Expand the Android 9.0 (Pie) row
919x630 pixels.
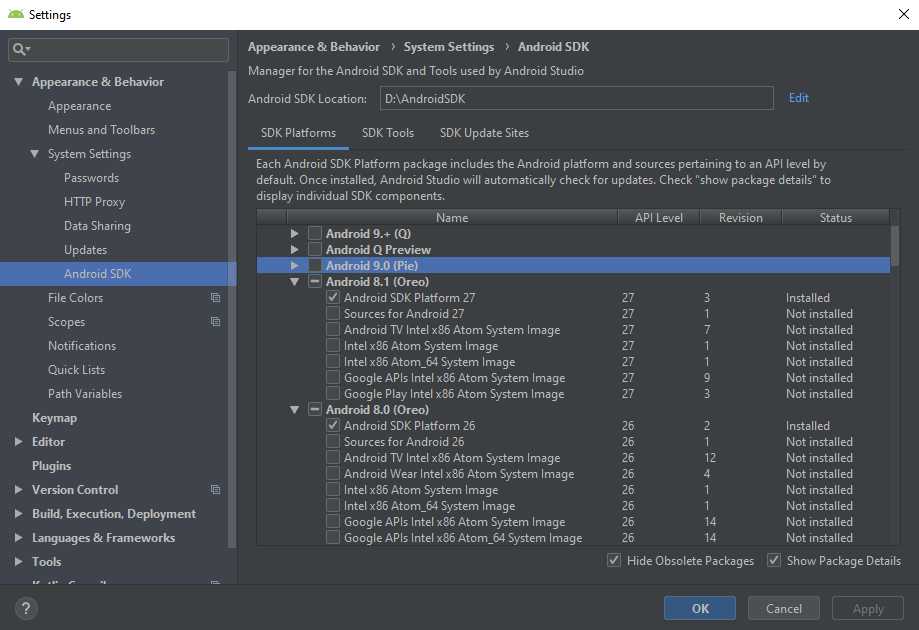click(294, 265)
